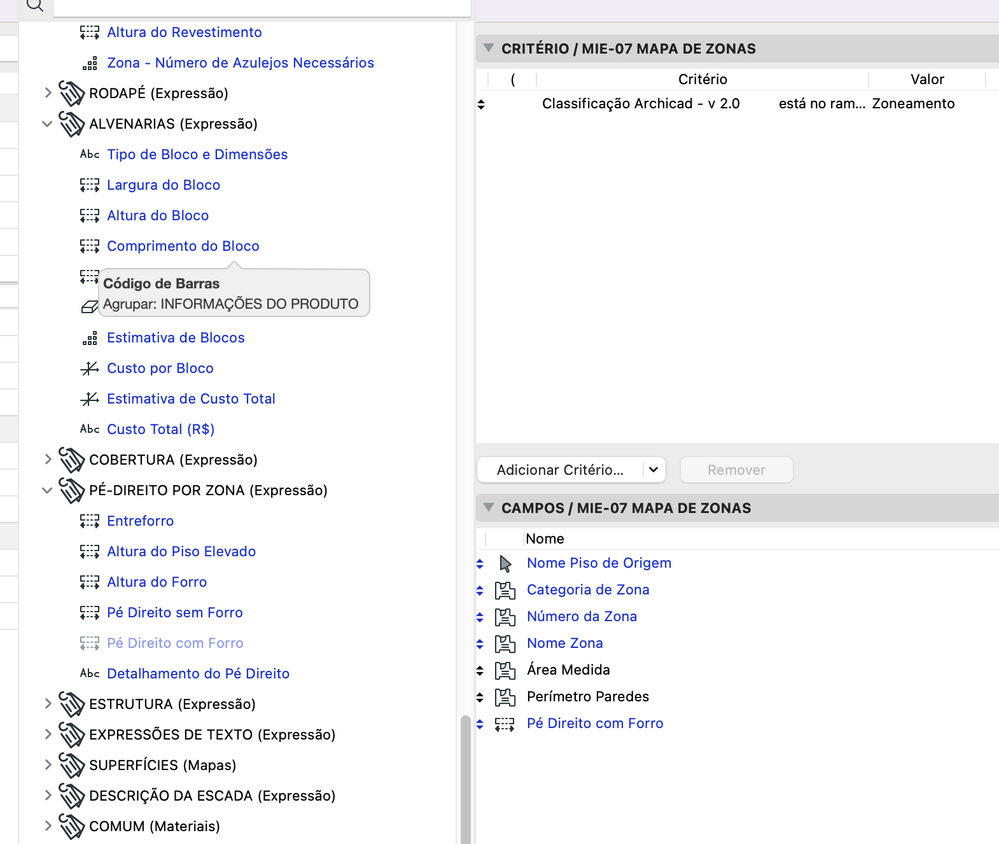The image size is (999, 844).
Task: Expand the ESTRUTURA (Expressão) group
Action: coord(48,703)
